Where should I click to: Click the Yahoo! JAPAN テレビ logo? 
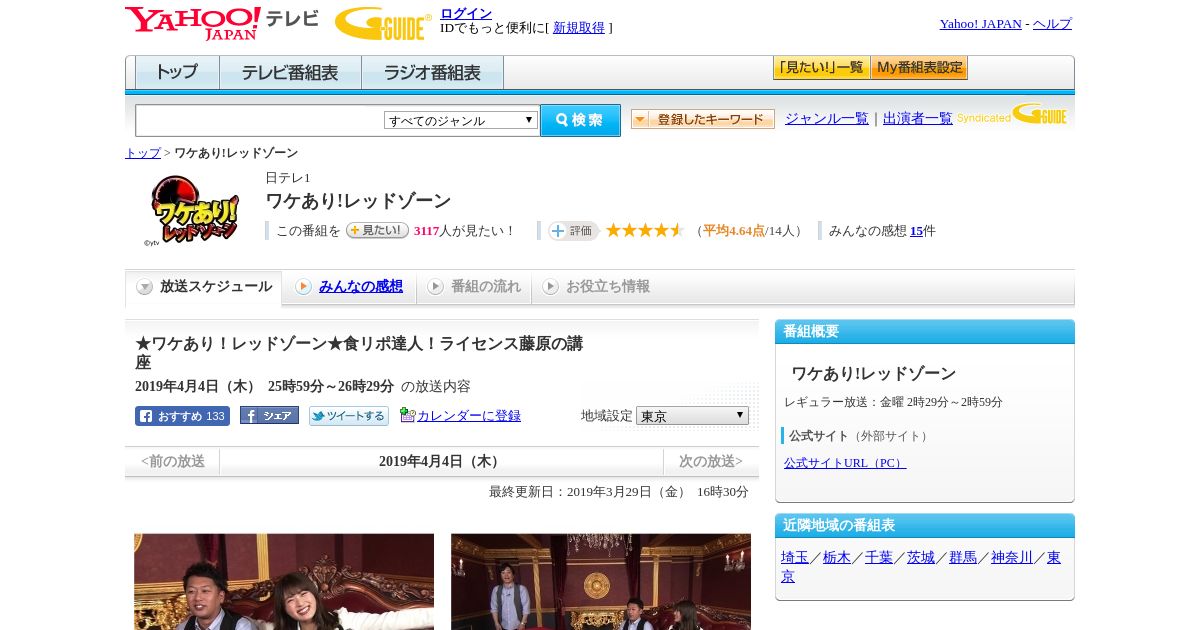click(222, 23)
